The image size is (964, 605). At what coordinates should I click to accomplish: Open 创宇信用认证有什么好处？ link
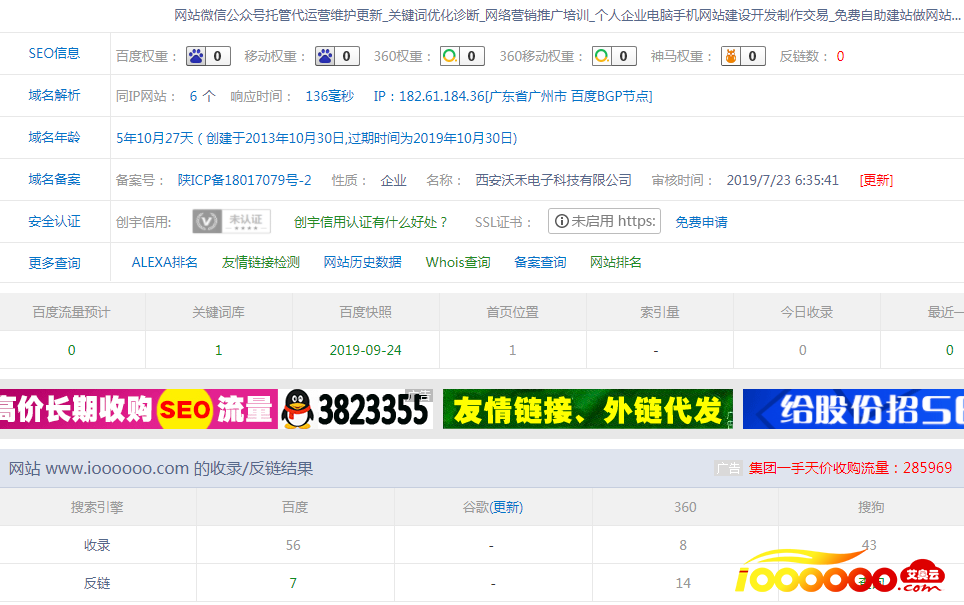click(x=371, y=222)
